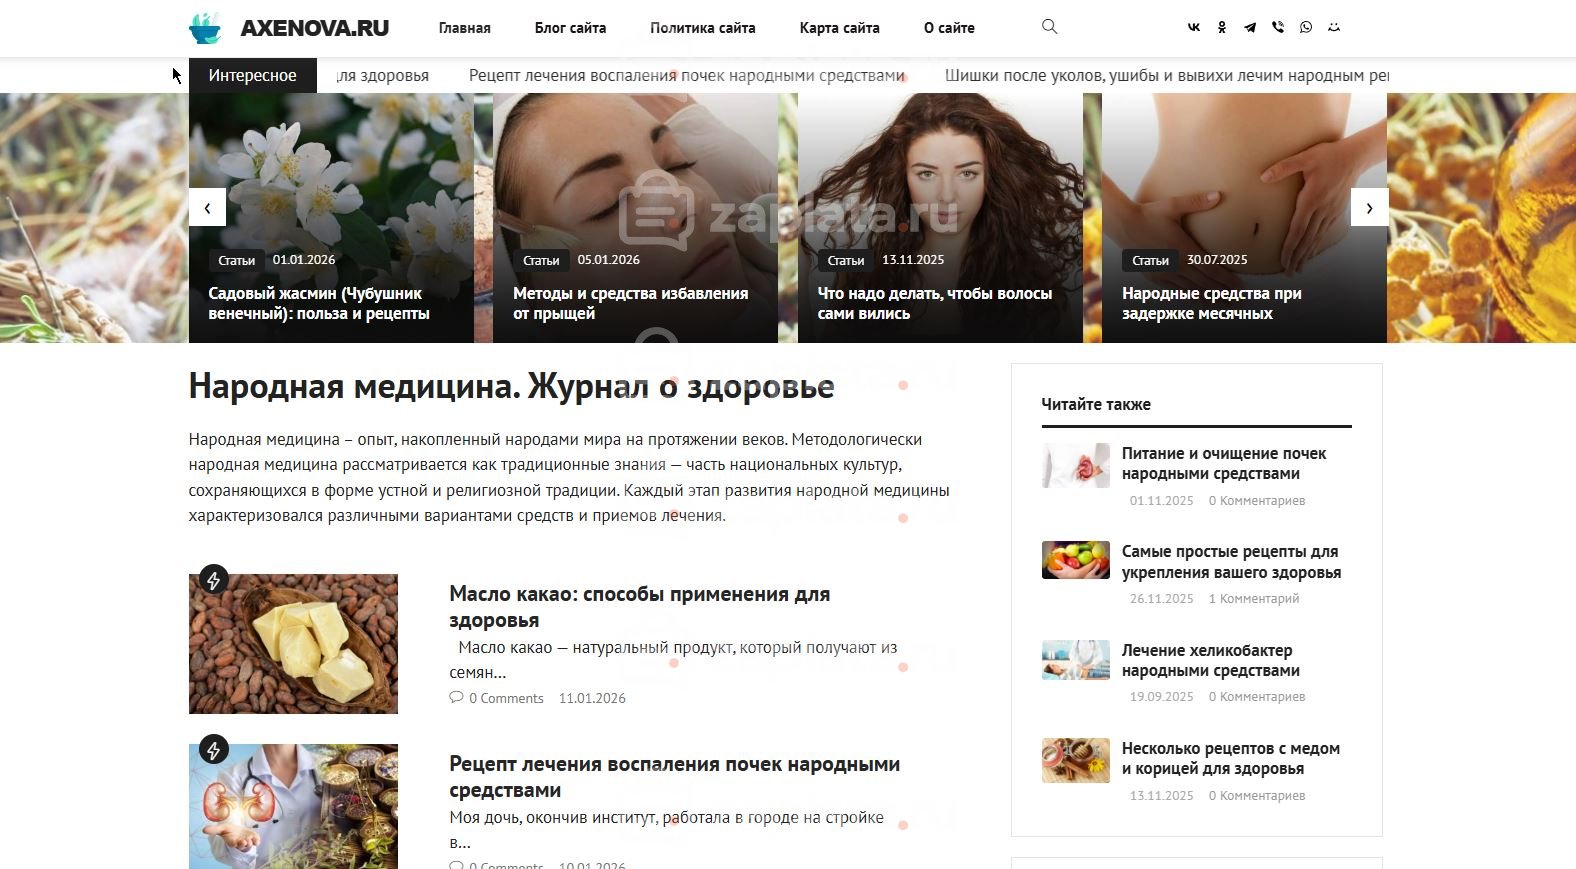Click heading Народная медицина. Журнал о здоровье
Screen dimensions: 1576x869
[x=511, y=386]
